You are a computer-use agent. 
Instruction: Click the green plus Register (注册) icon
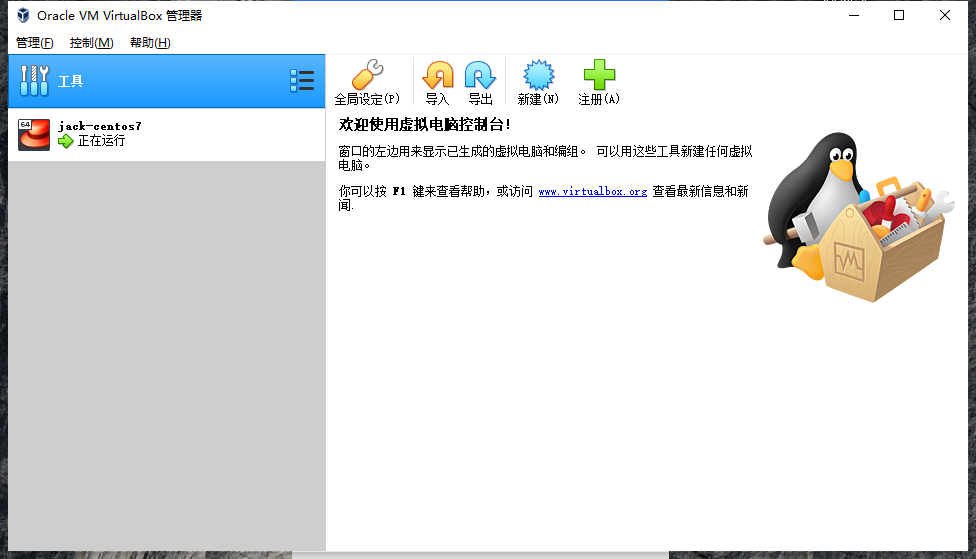tap(599, 75)
